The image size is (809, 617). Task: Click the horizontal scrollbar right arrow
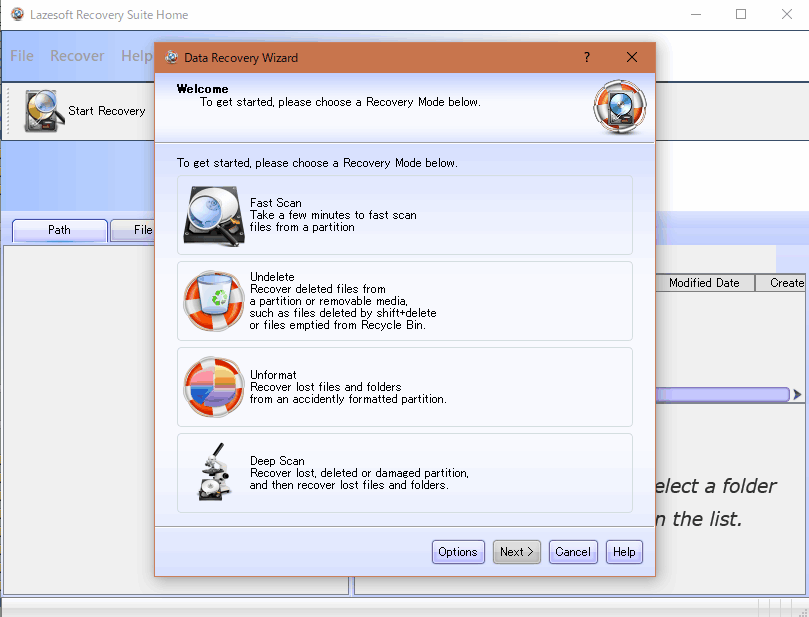pyautogui.click(x=798, y=395)
